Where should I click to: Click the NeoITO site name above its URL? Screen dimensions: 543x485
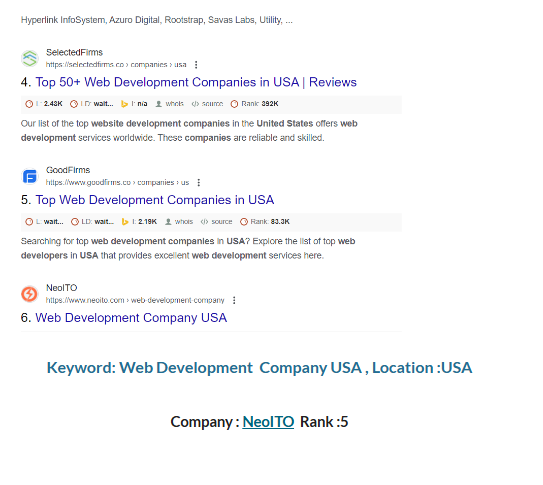(x=62, y=288)
